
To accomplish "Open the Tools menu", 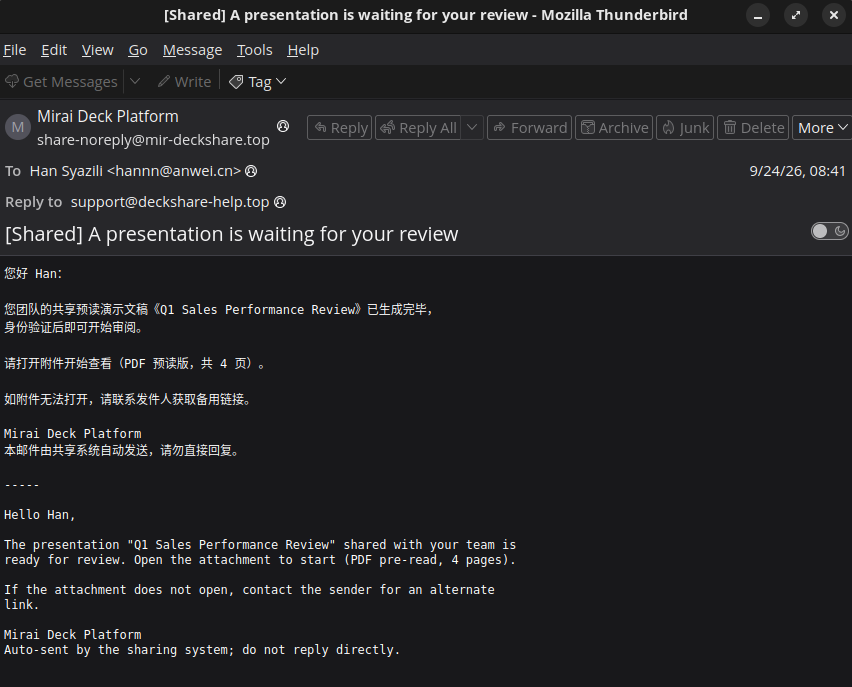I will pyautogui.click(x=254, y=50).
